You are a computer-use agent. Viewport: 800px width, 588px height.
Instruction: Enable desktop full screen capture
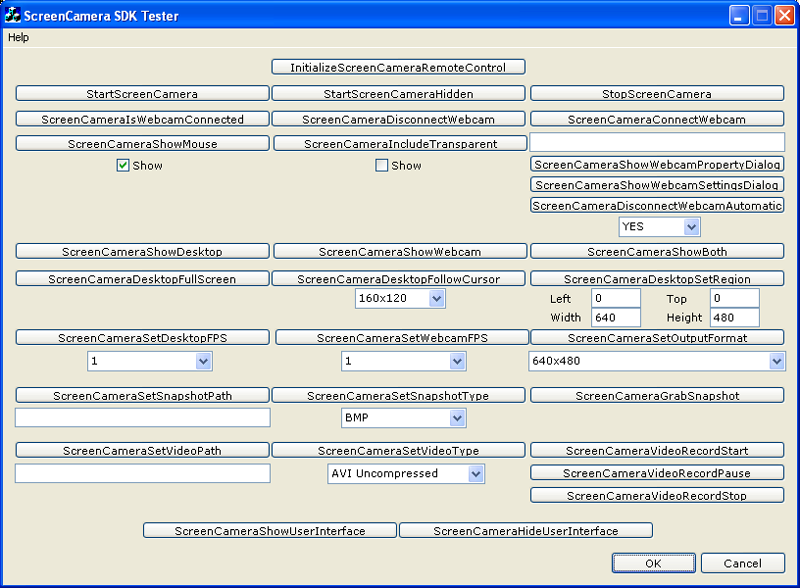tap(141, 278)
